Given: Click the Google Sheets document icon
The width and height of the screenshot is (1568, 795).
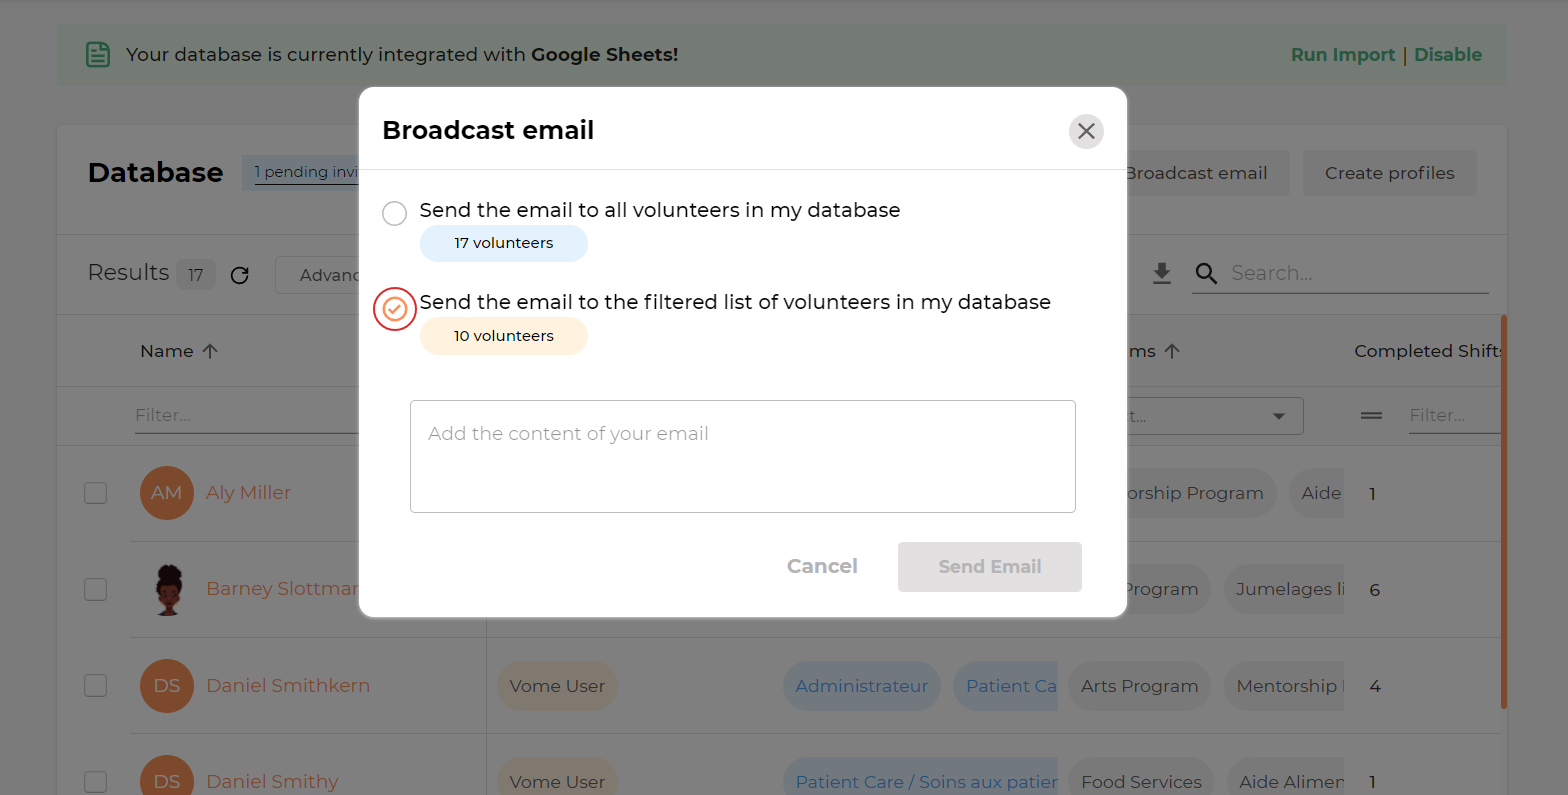Looking at the screenshot, I should tap(98, 54).
